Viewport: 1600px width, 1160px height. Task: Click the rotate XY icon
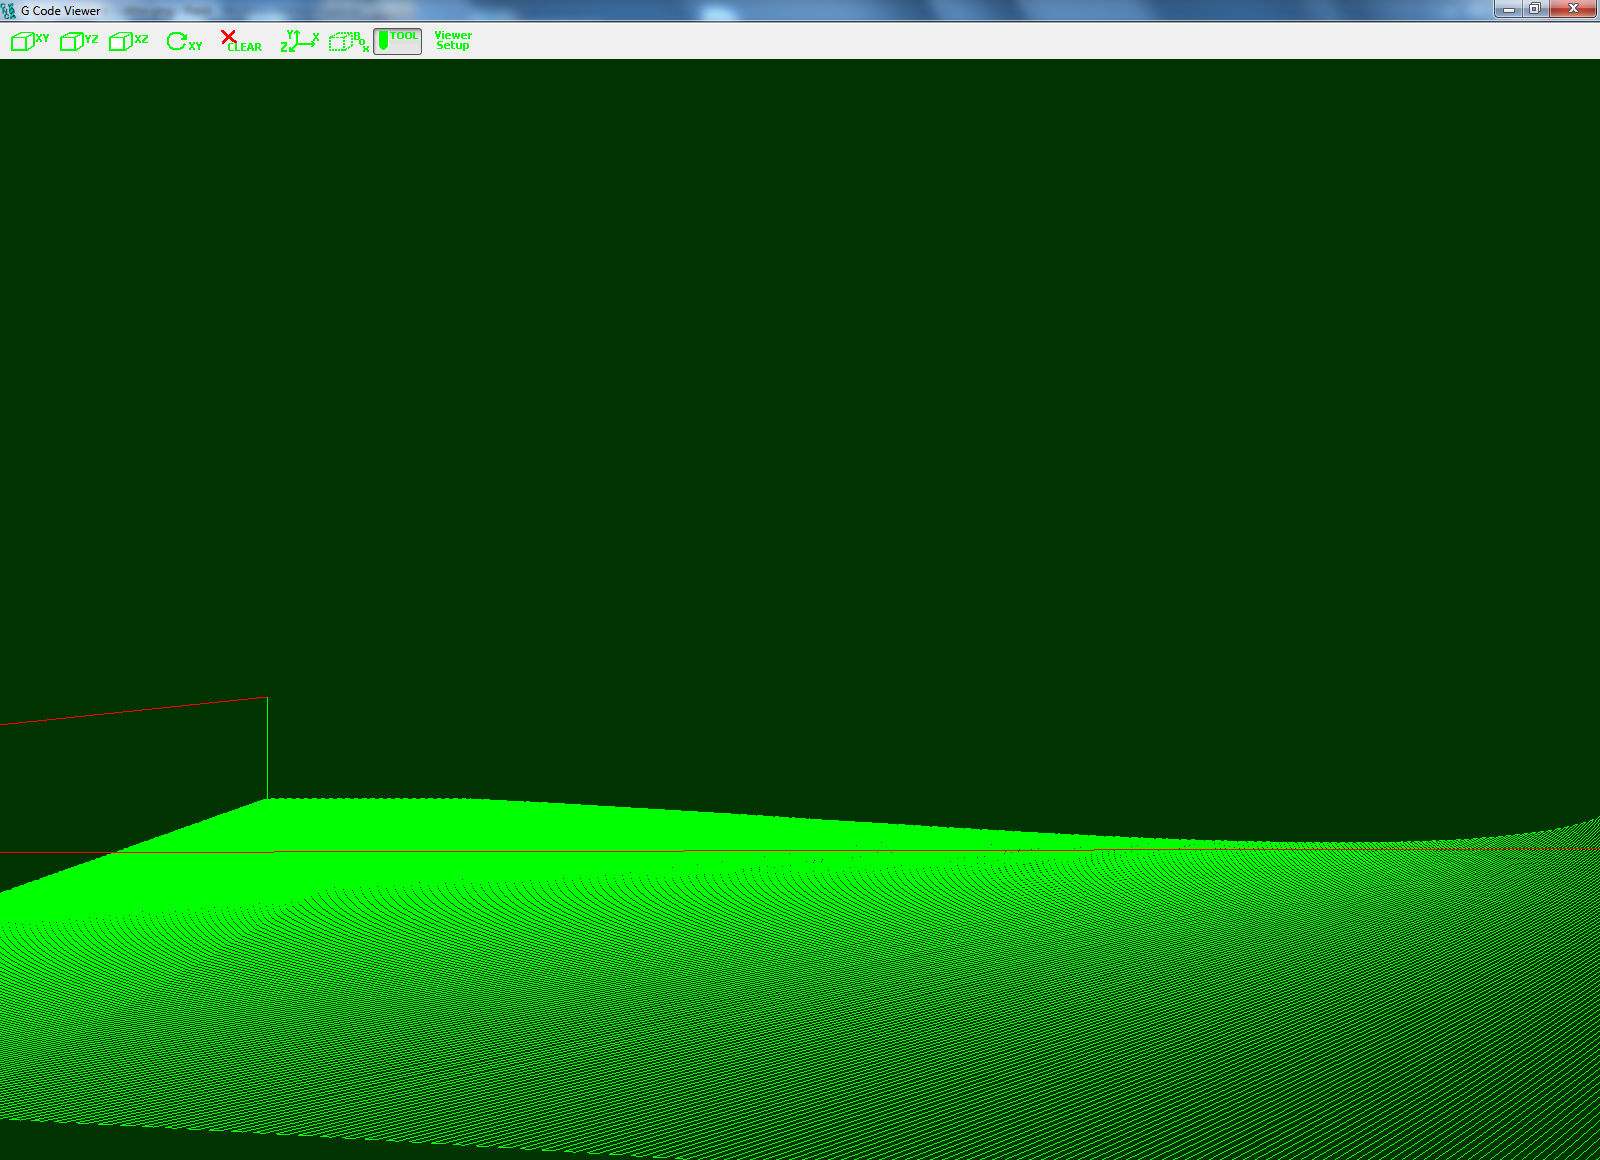pos(184,41)
